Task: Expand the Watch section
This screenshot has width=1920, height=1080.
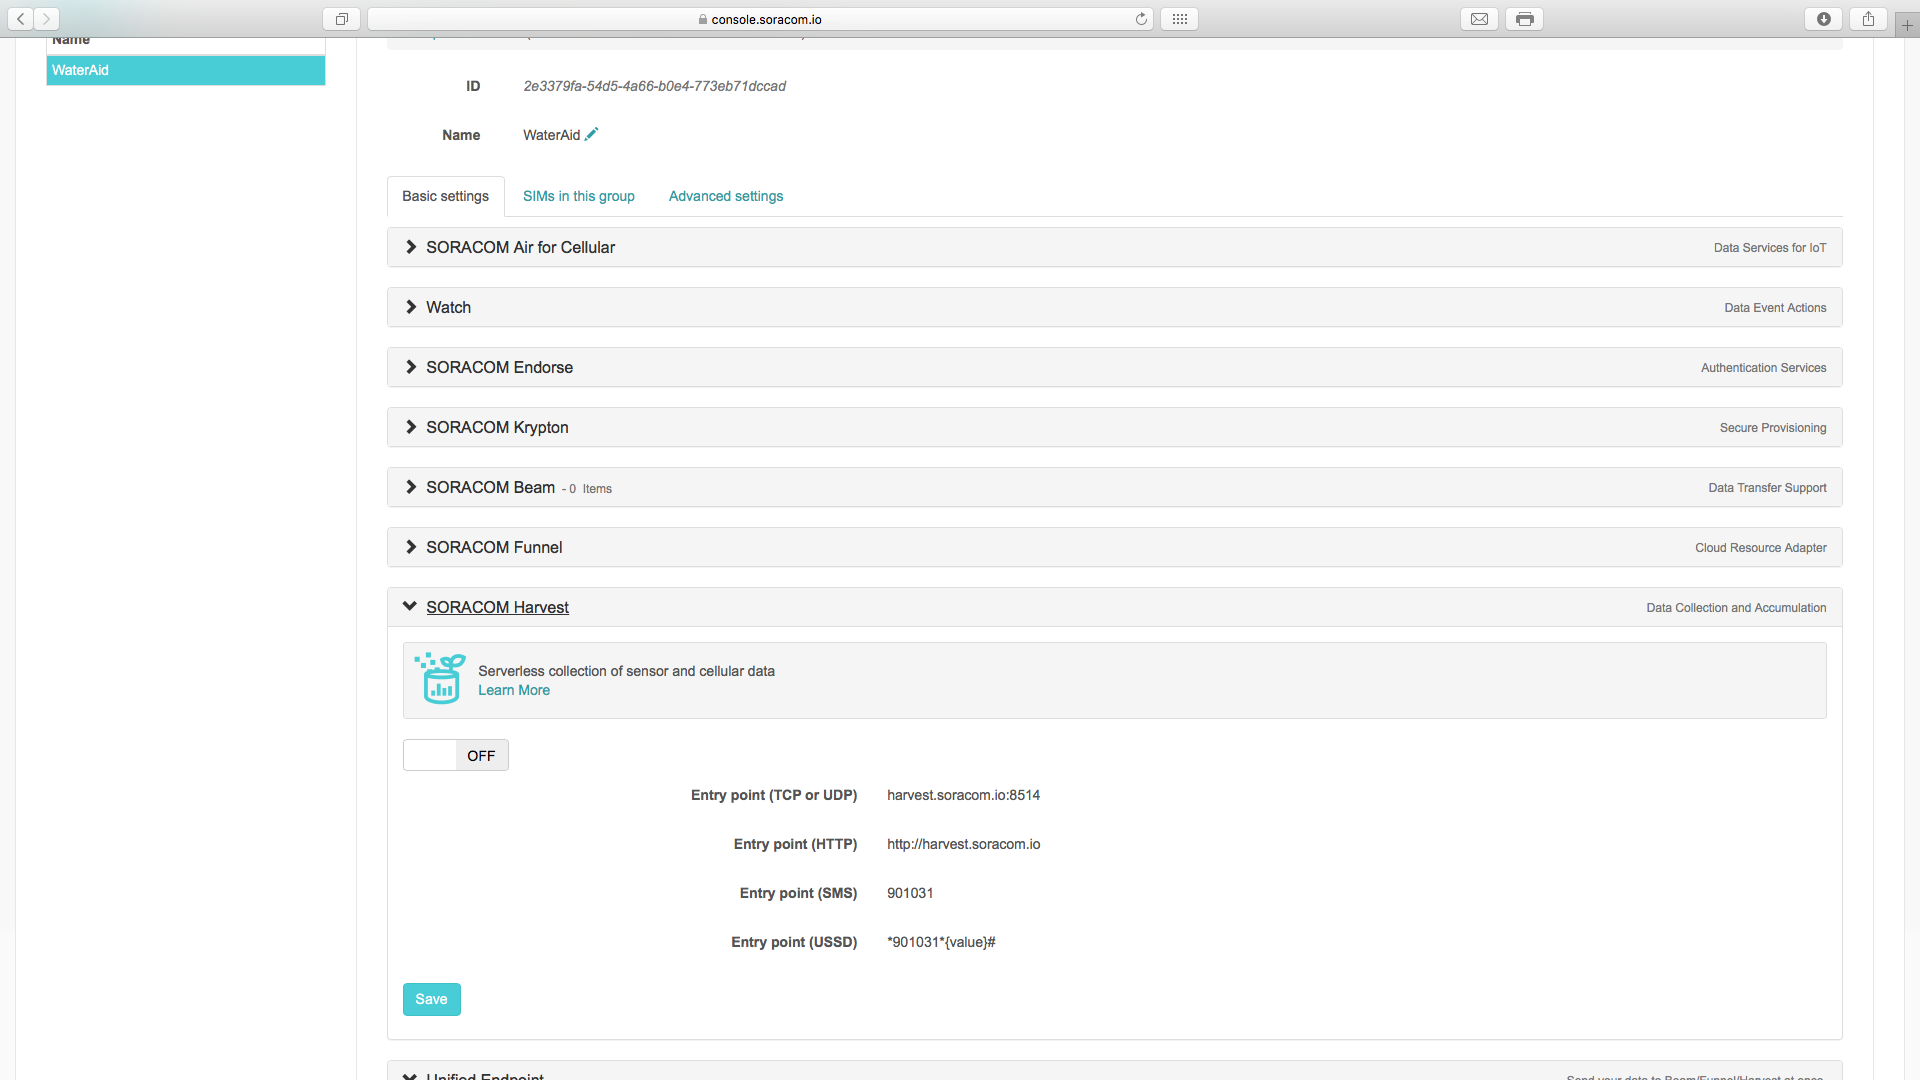Action: [448, 307]
